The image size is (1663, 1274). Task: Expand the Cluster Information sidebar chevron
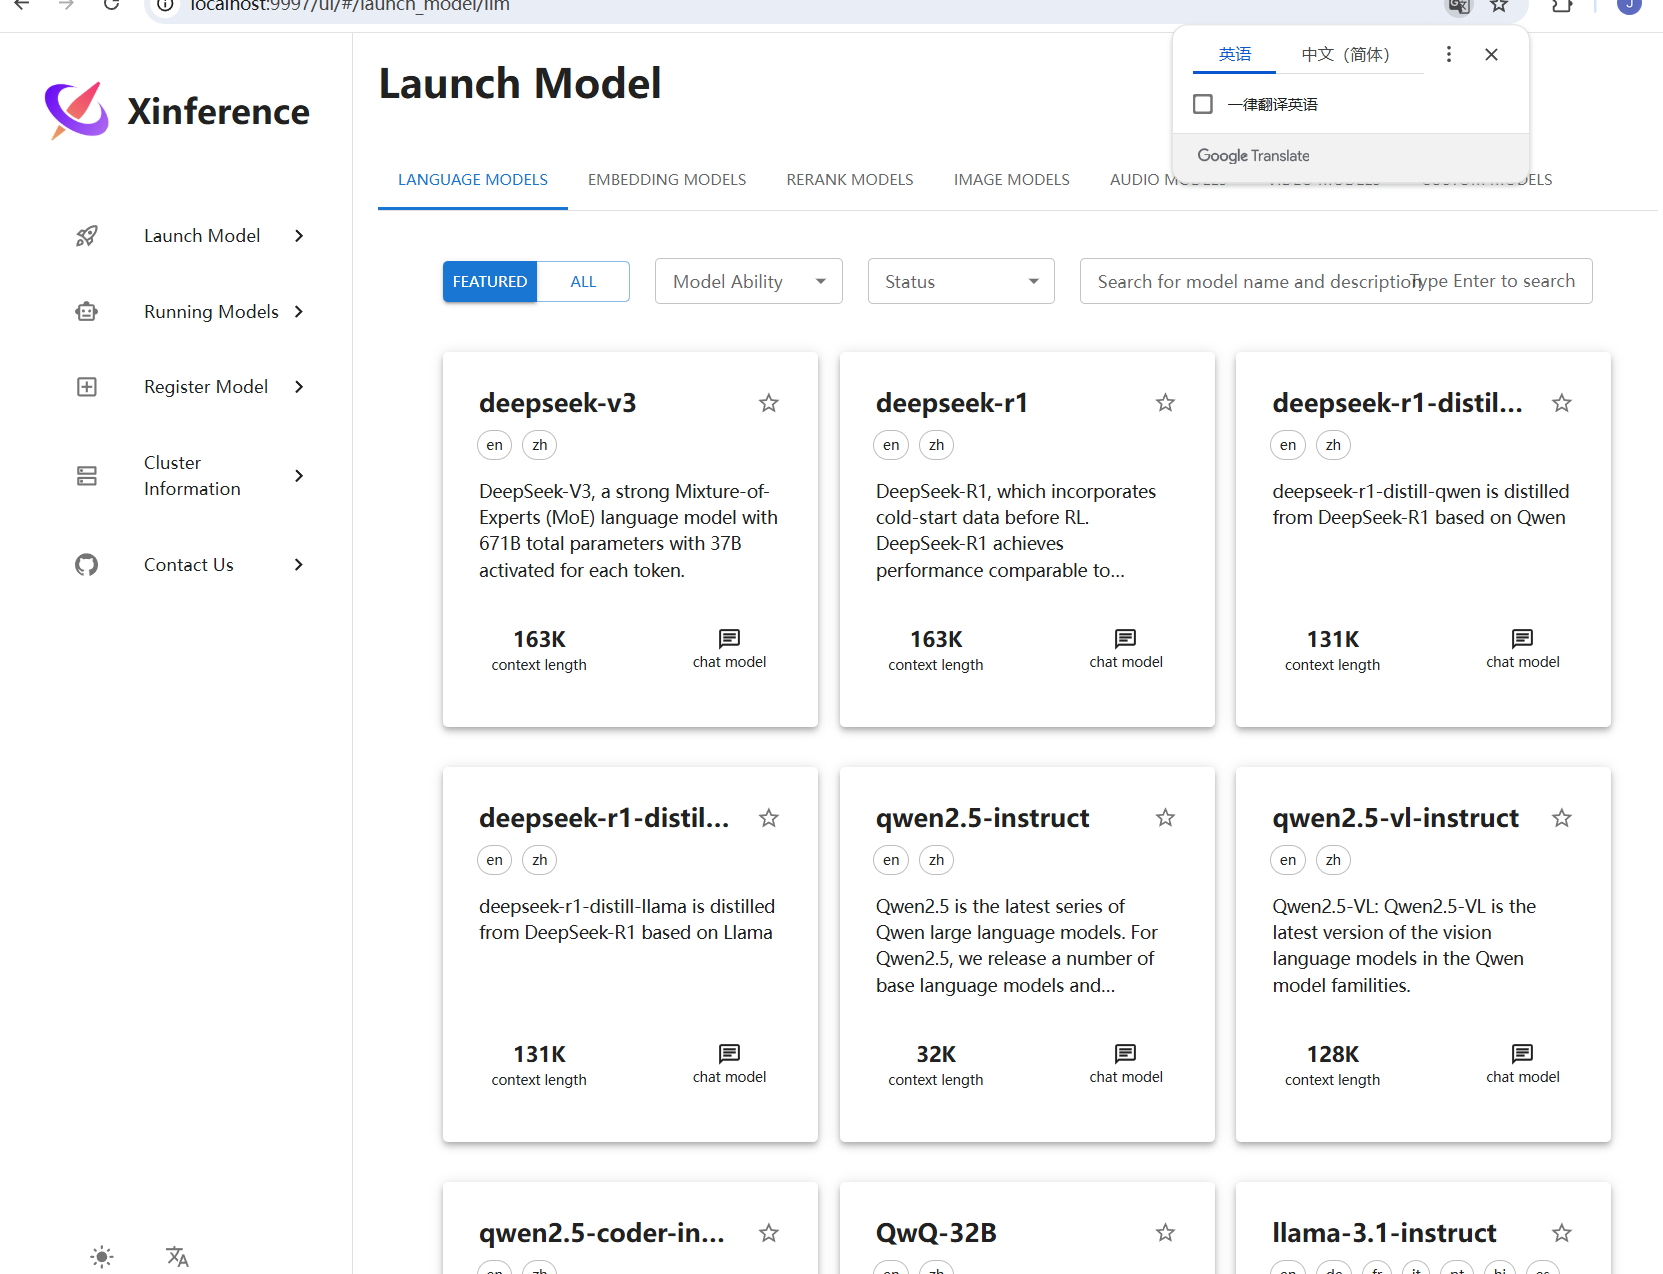click(298, 476)
